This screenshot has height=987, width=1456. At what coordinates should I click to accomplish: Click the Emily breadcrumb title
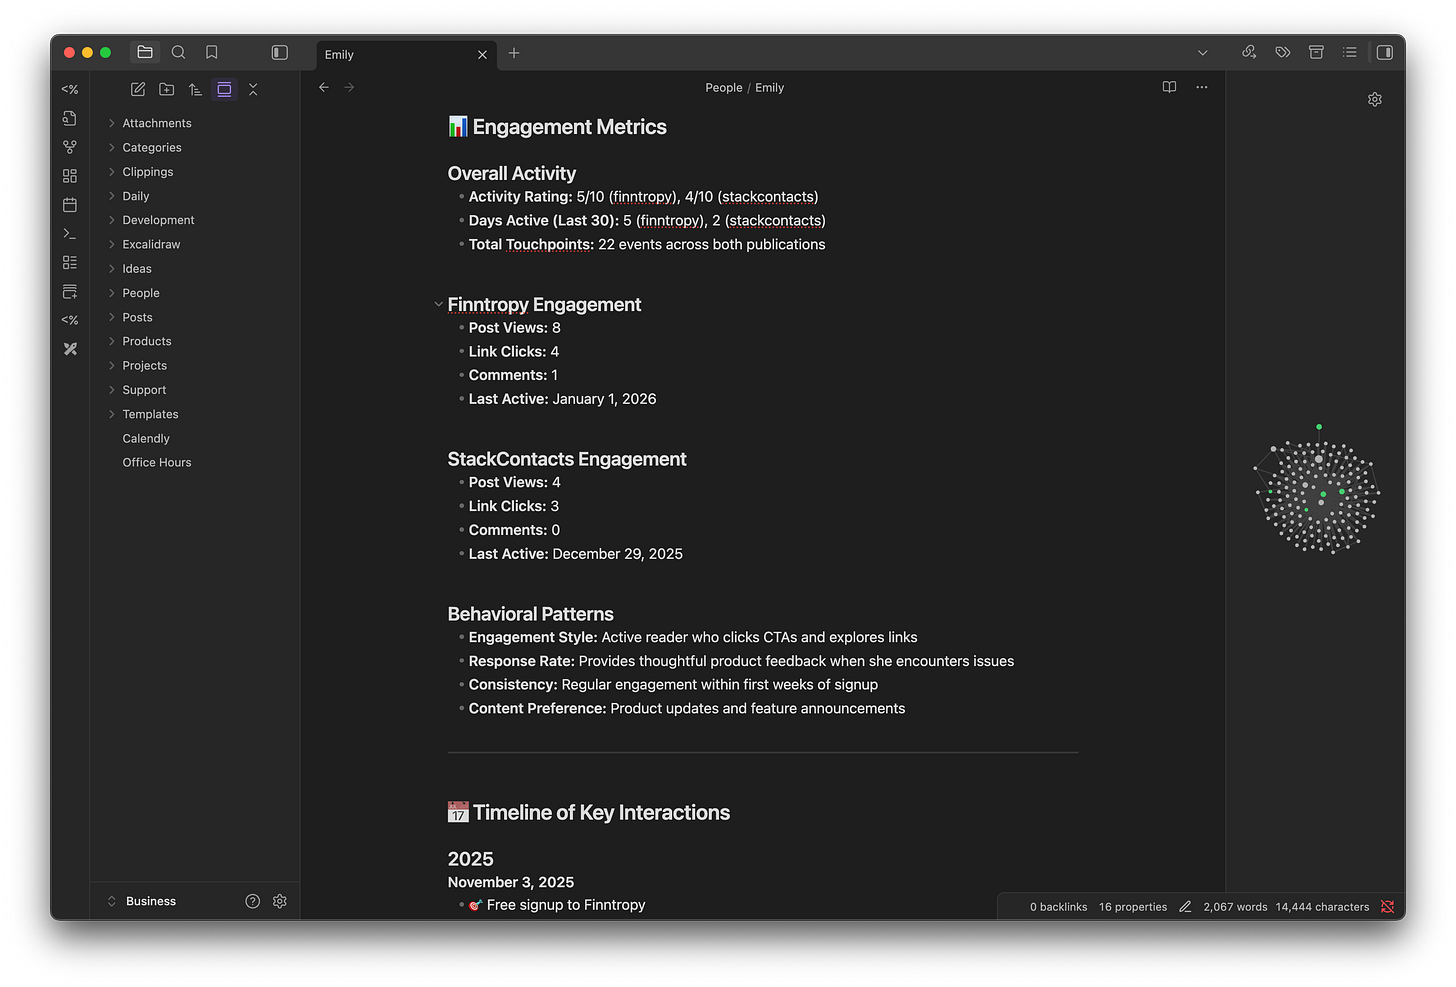tap(769, 88)
